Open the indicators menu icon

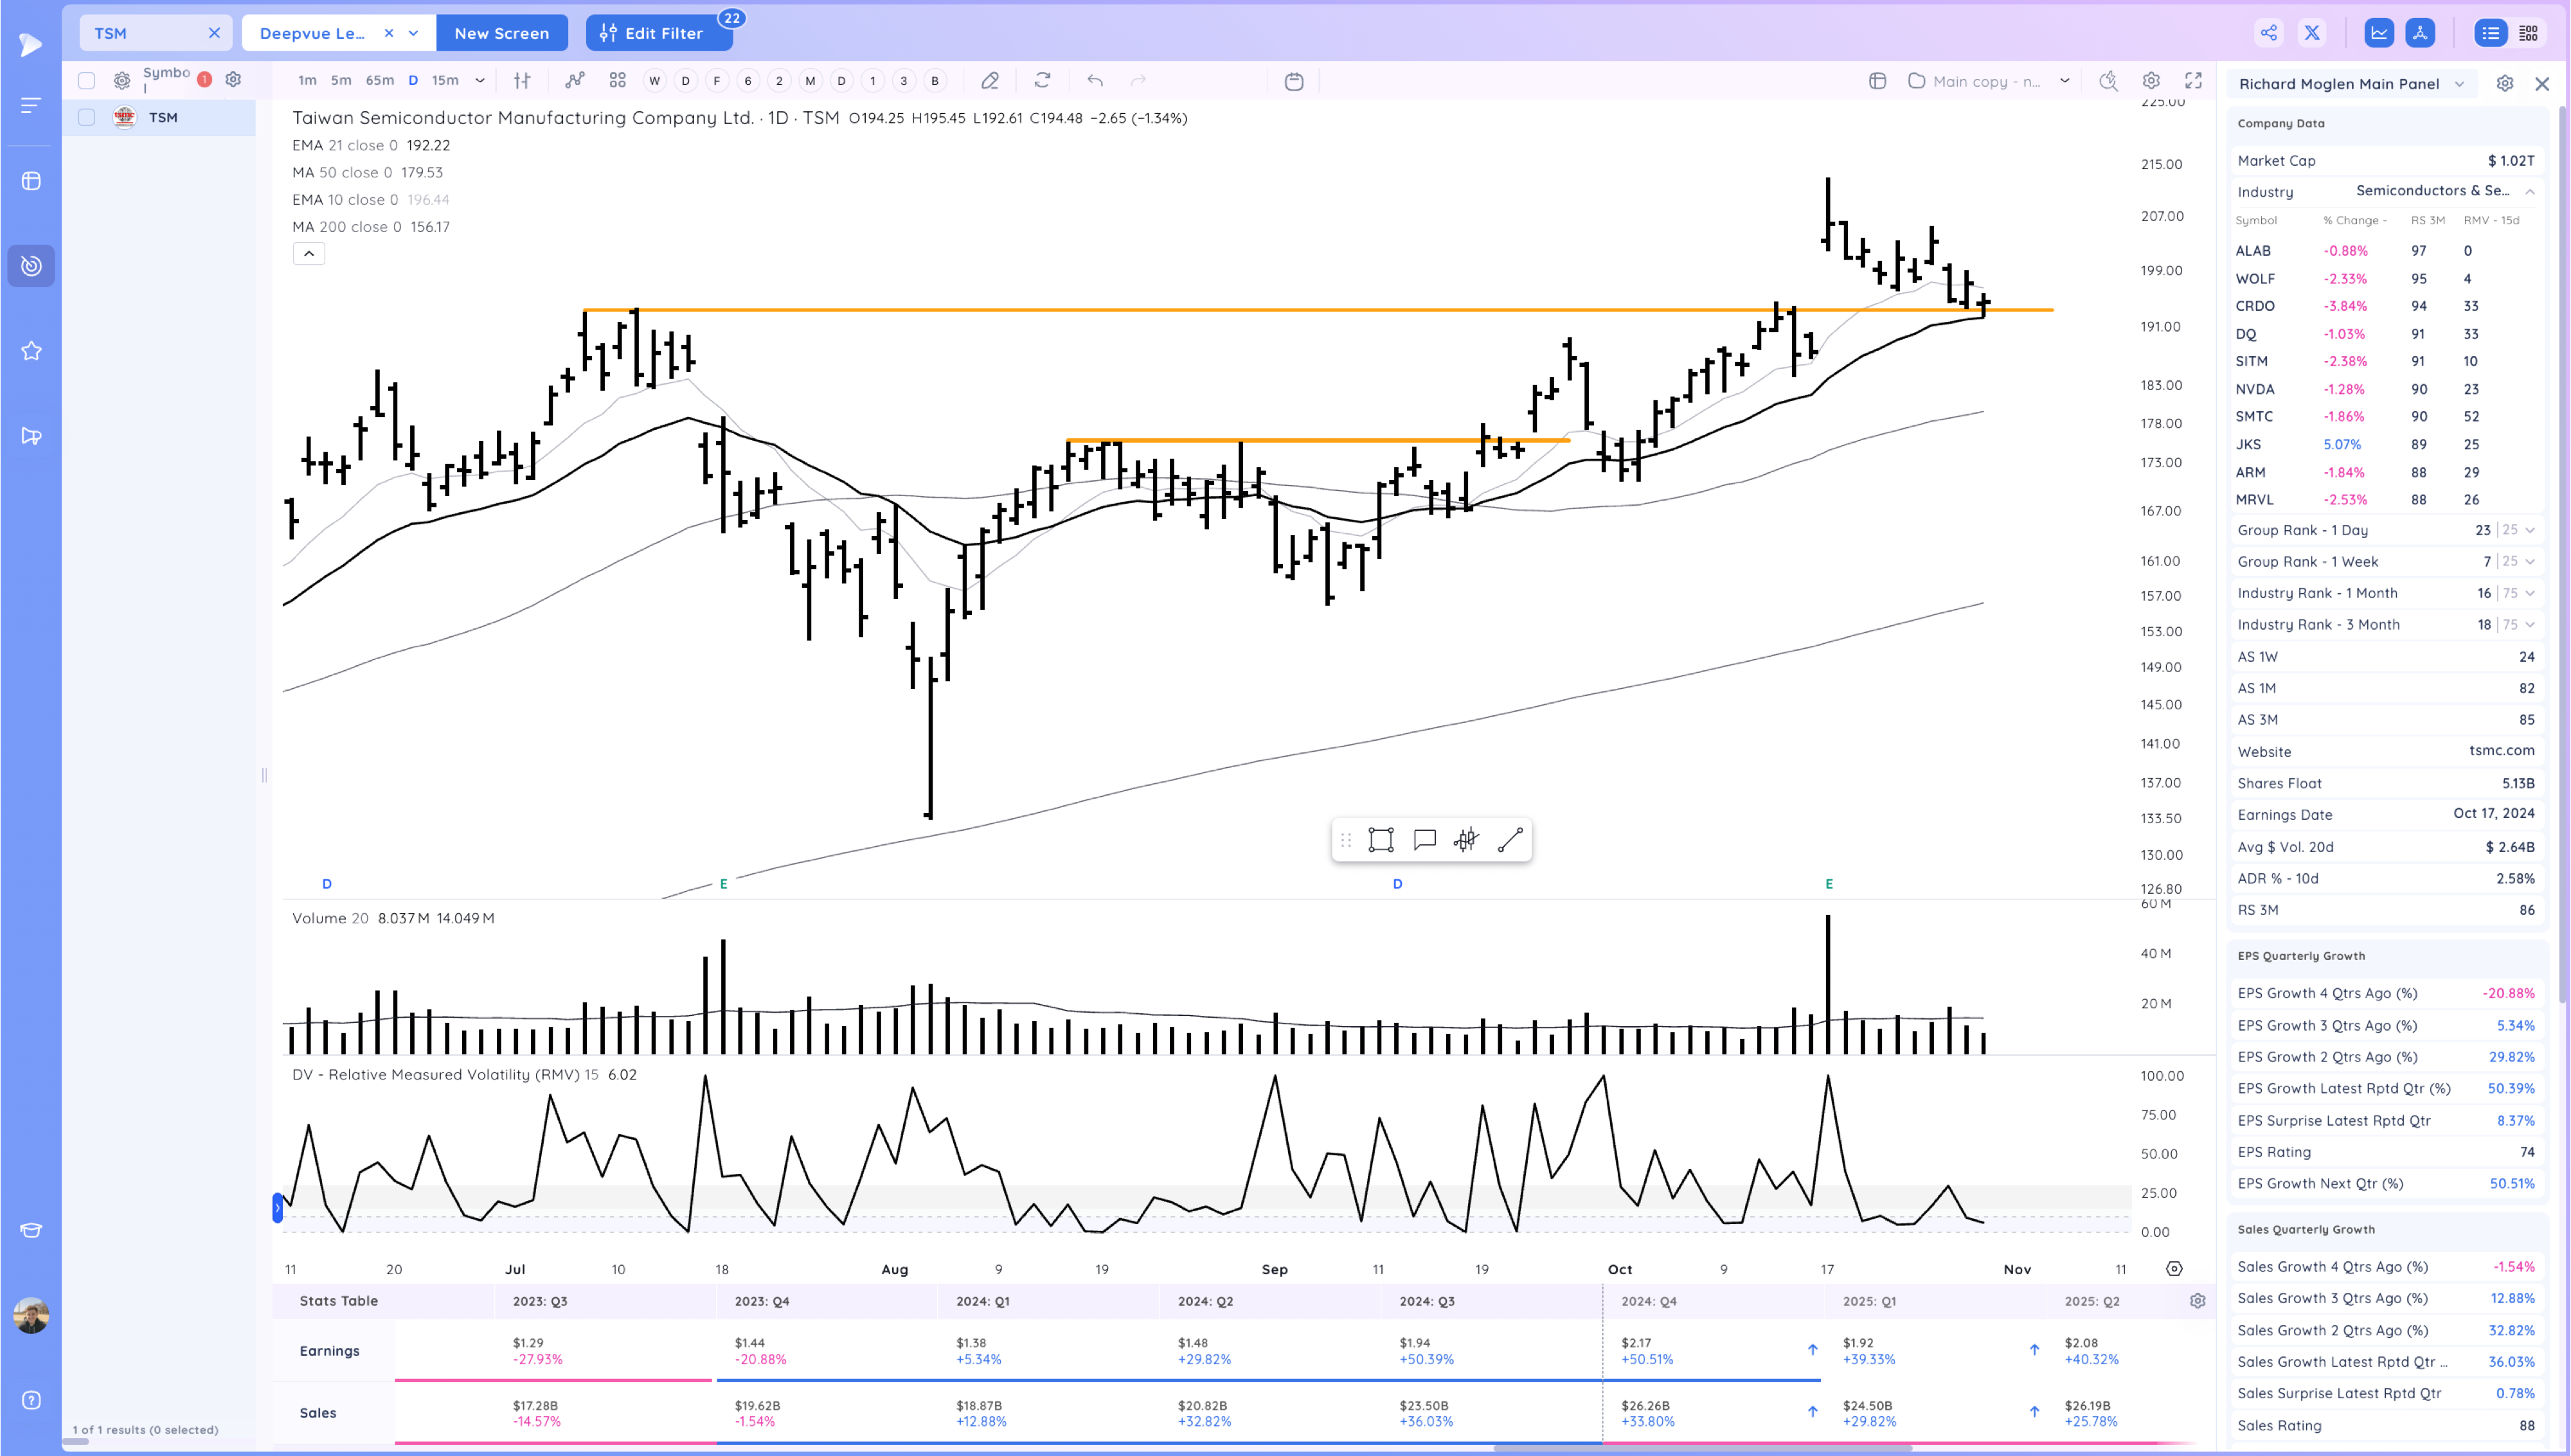574,81
